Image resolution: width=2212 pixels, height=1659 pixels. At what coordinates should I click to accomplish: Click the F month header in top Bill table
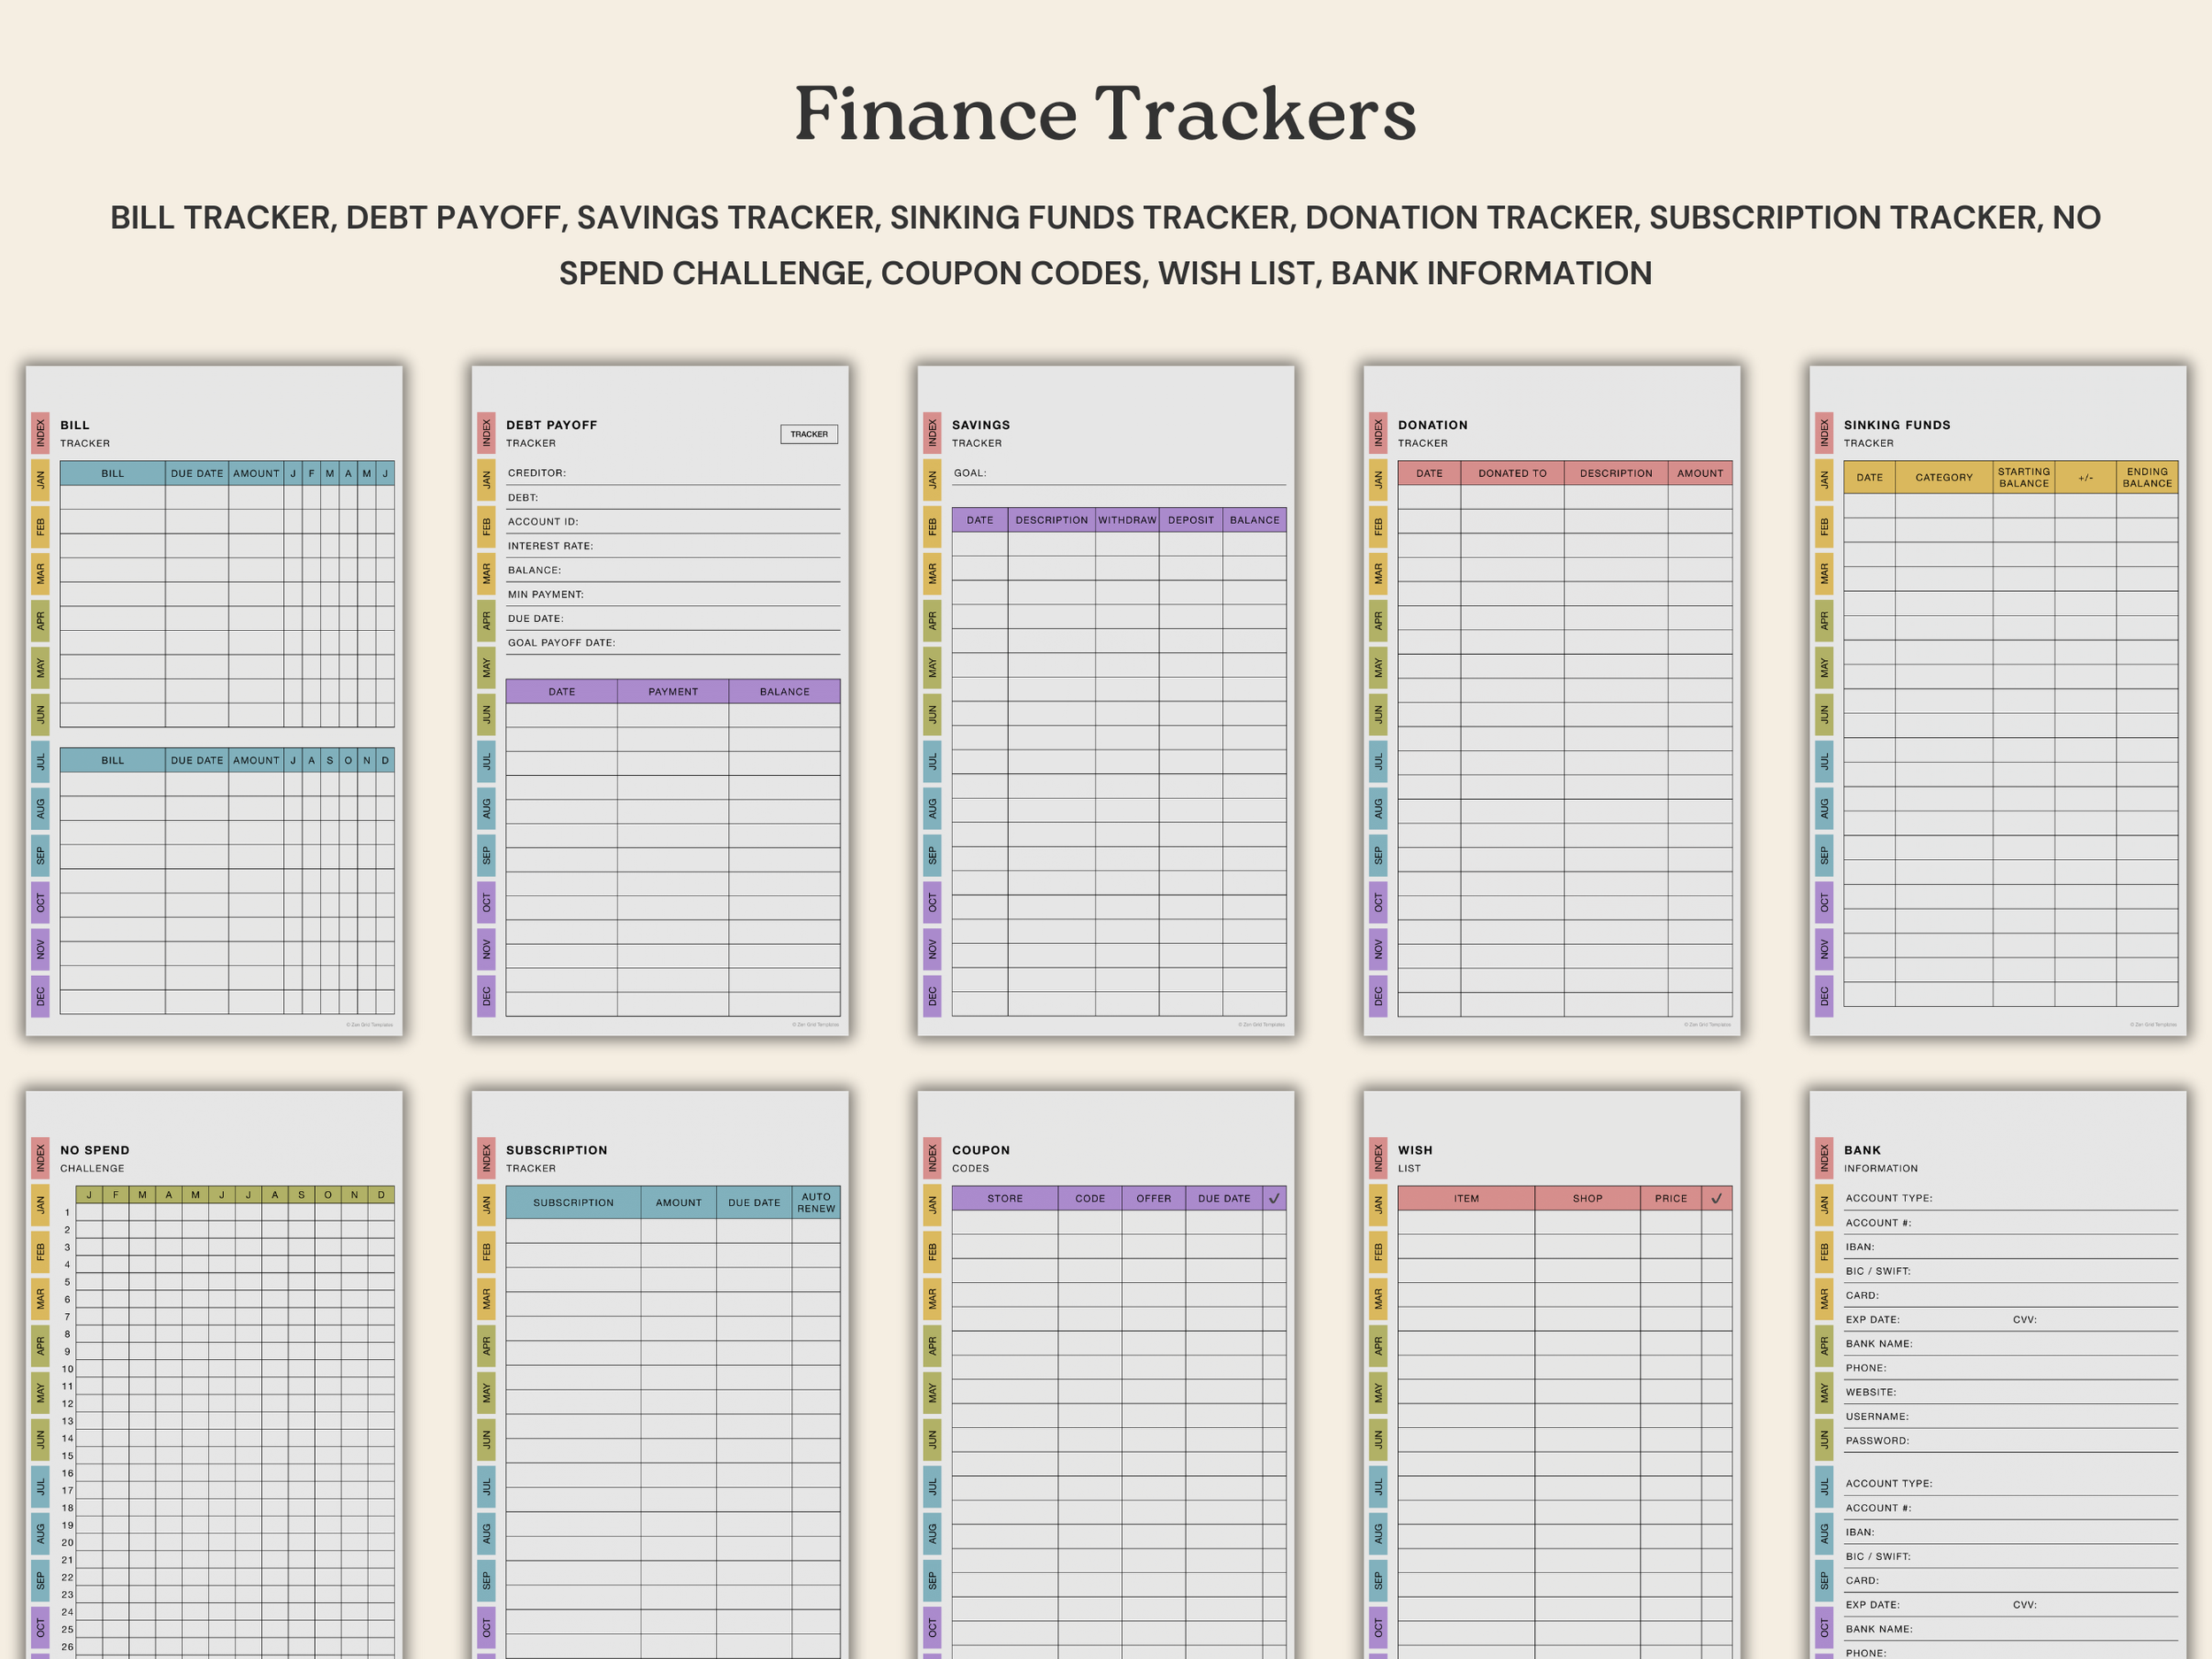click(x=311, y=474)
